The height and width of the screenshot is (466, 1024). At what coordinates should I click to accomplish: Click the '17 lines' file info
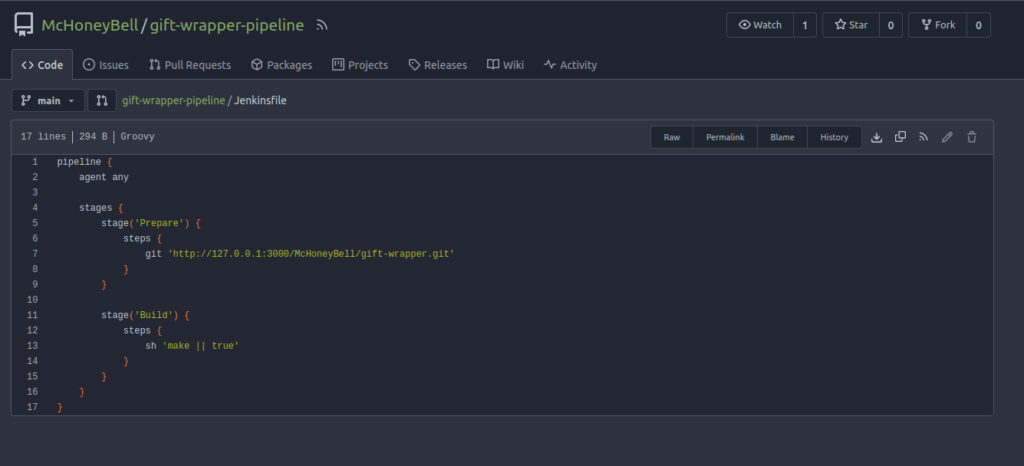(x=43, y=137)
